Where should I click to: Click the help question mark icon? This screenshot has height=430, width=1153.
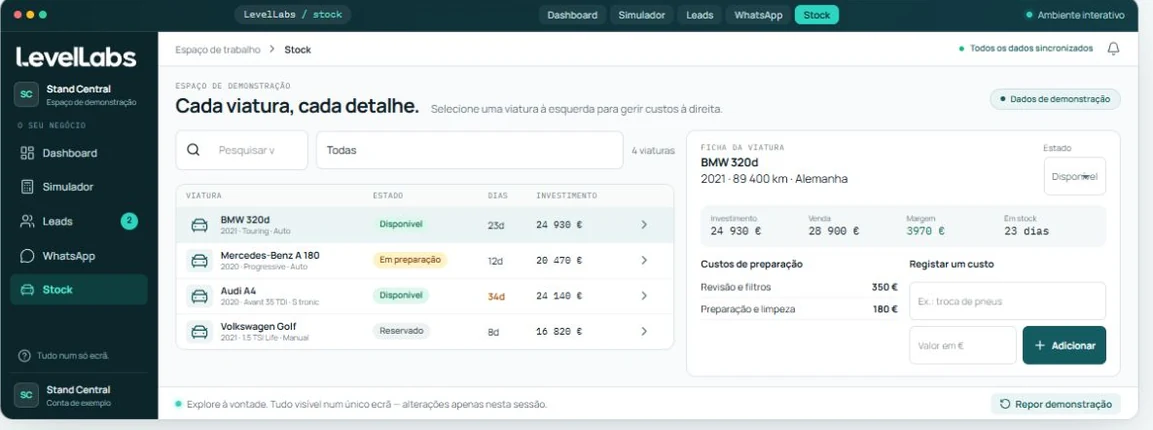pos(24,356)
